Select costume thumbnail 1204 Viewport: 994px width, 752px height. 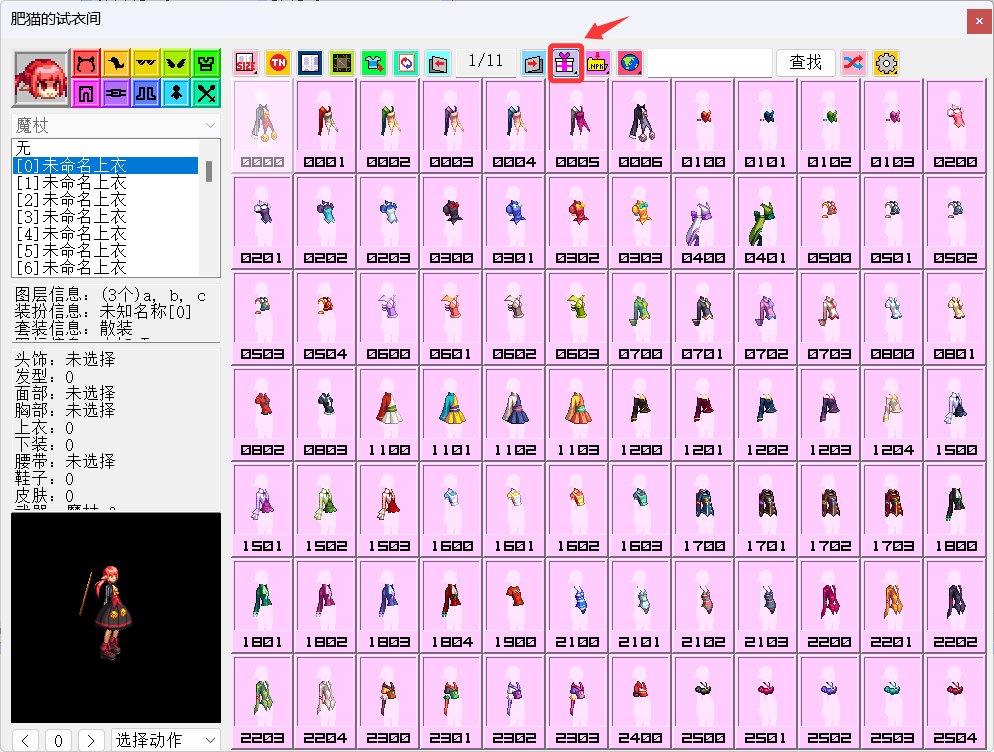(893, 414)
